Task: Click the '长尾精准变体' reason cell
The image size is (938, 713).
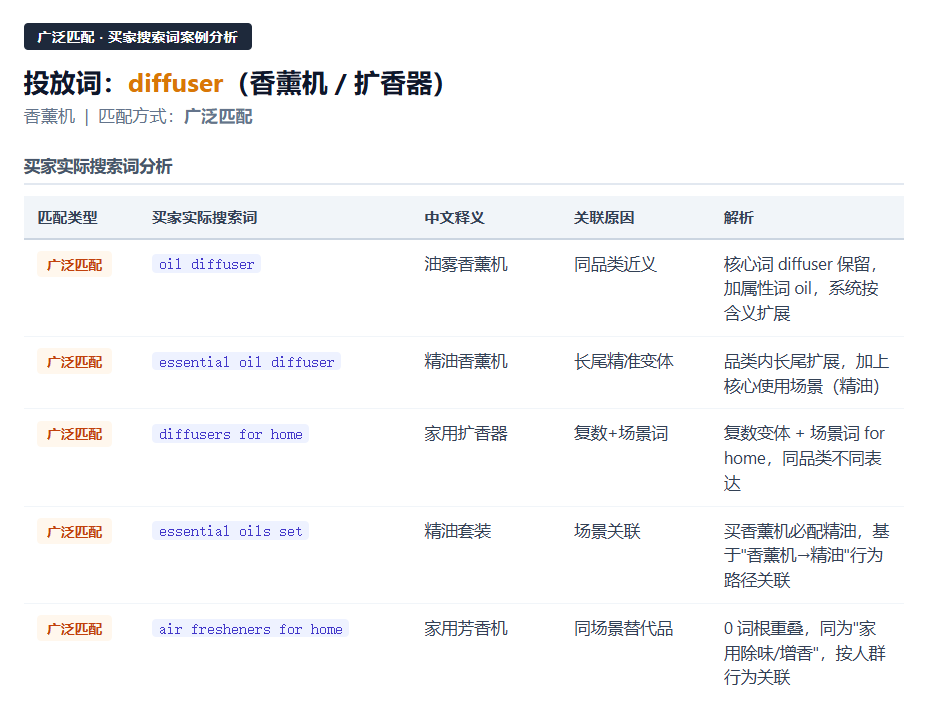Action: (624, 361)
